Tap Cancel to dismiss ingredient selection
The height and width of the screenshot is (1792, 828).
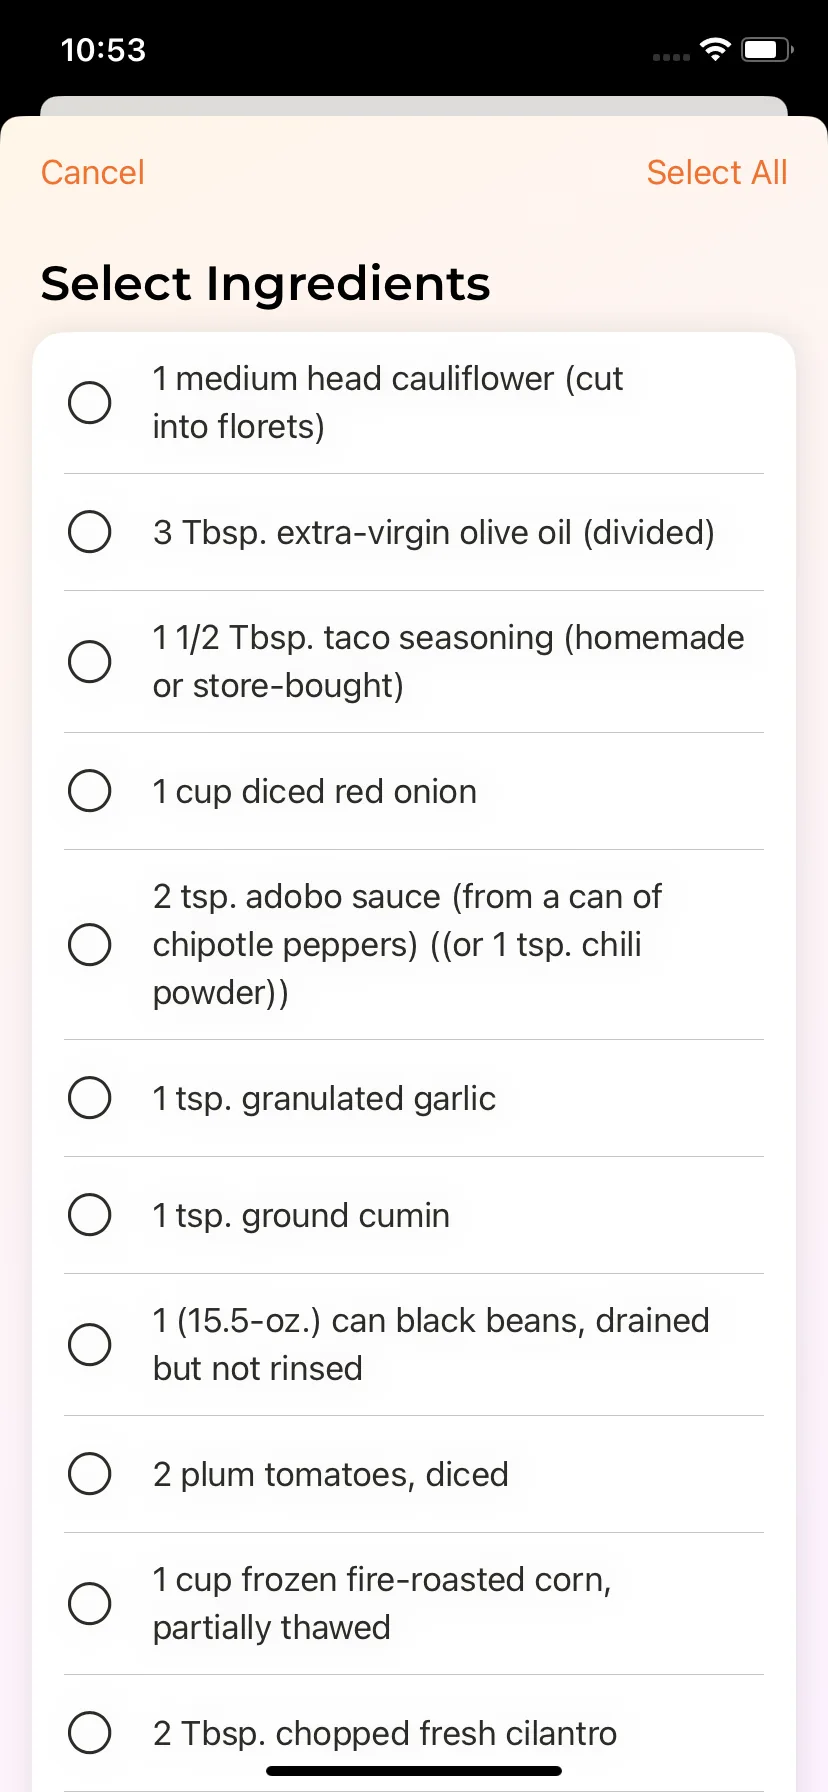coord(93,172)
